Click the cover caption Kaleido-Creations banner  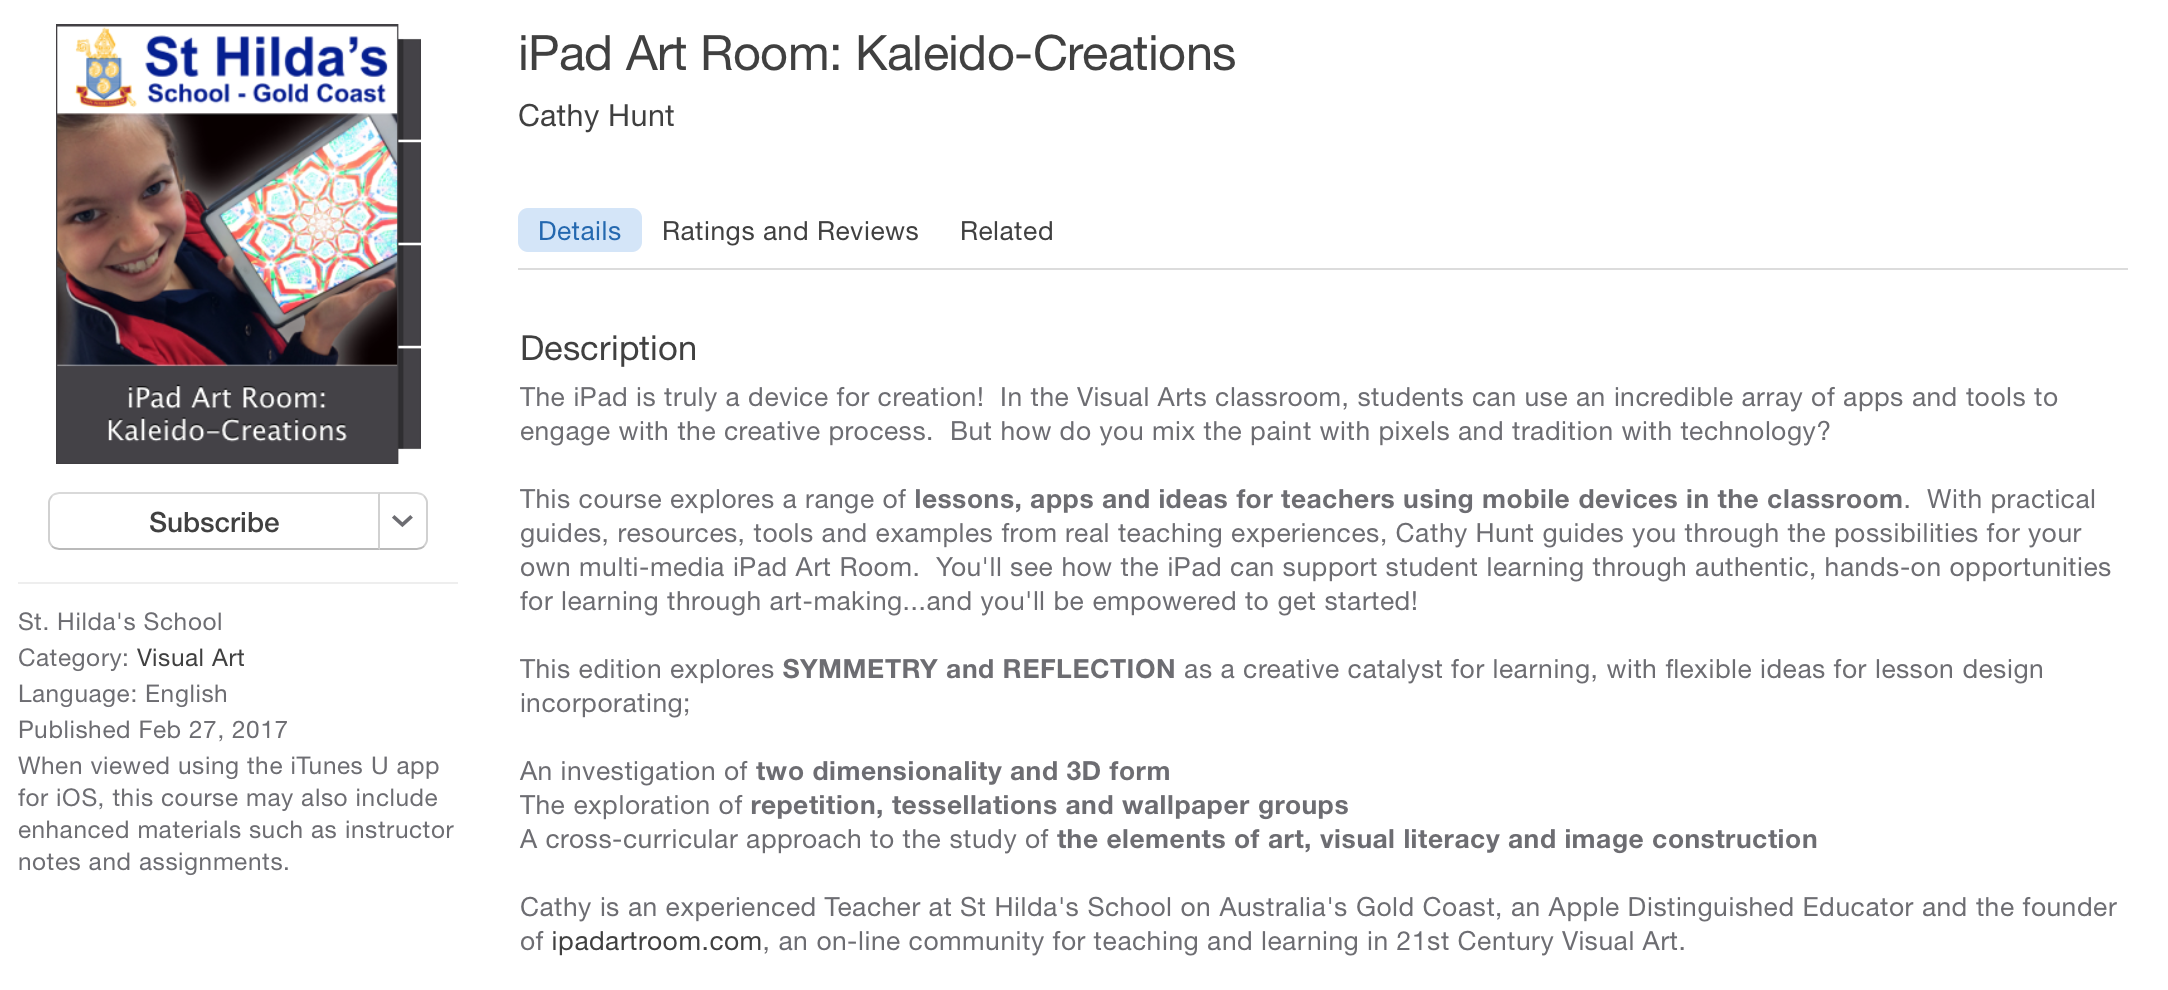227,414
